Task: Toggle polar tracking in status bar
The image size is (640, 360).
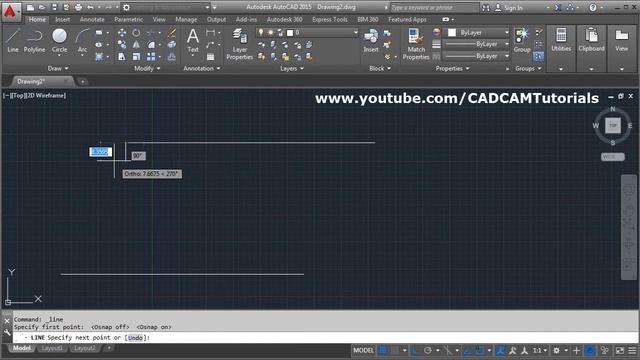Action: click(x=428, y=350)
